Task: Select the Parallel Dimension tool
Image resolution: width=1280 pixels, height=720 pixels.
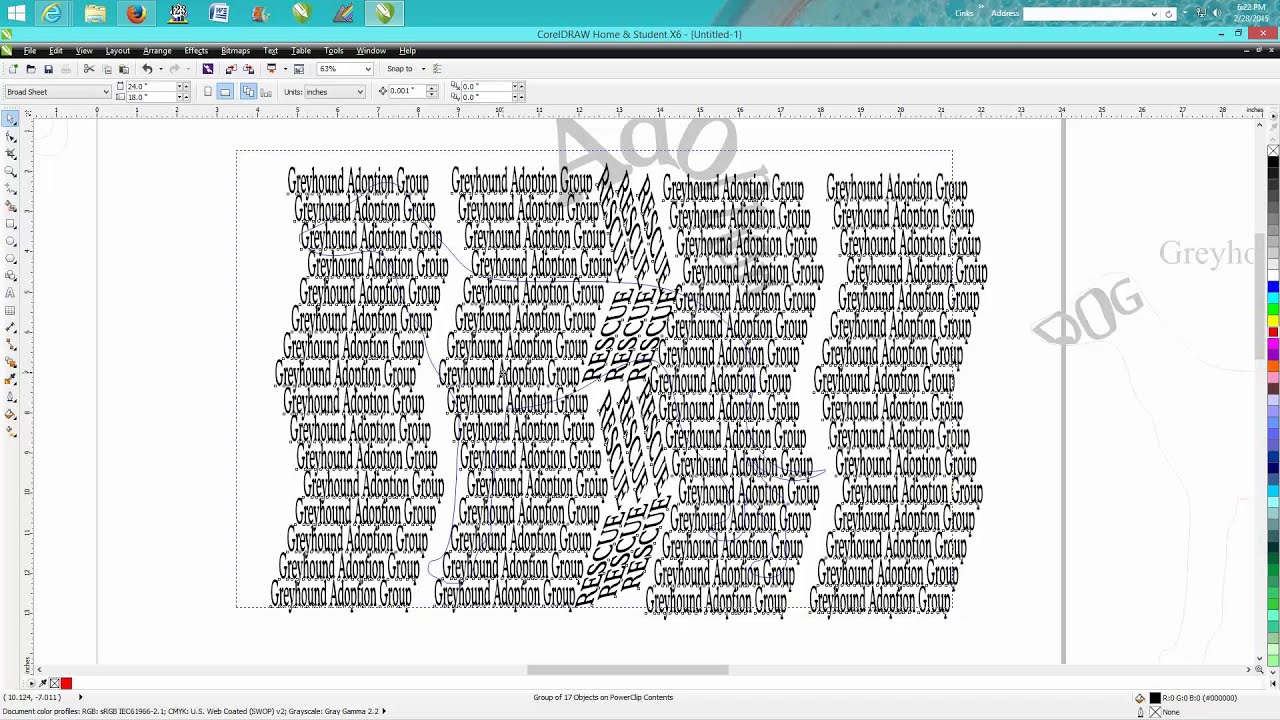Action: 11,327
